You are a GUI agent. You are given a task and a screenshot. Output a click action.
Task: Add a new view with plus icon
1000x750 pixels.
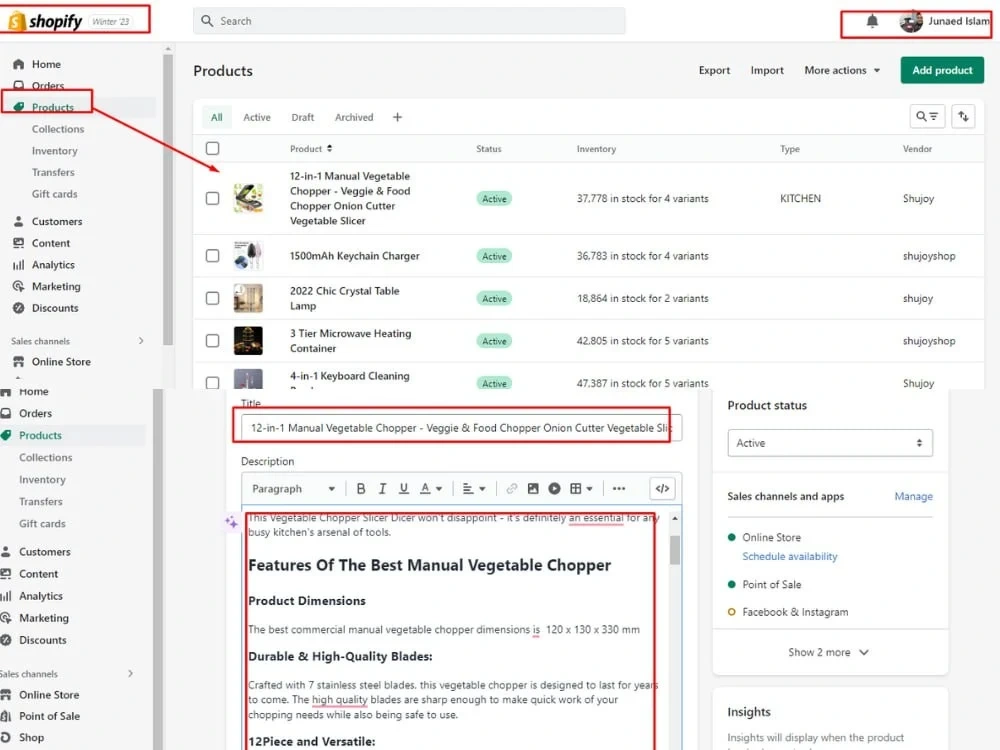point(397,117)
